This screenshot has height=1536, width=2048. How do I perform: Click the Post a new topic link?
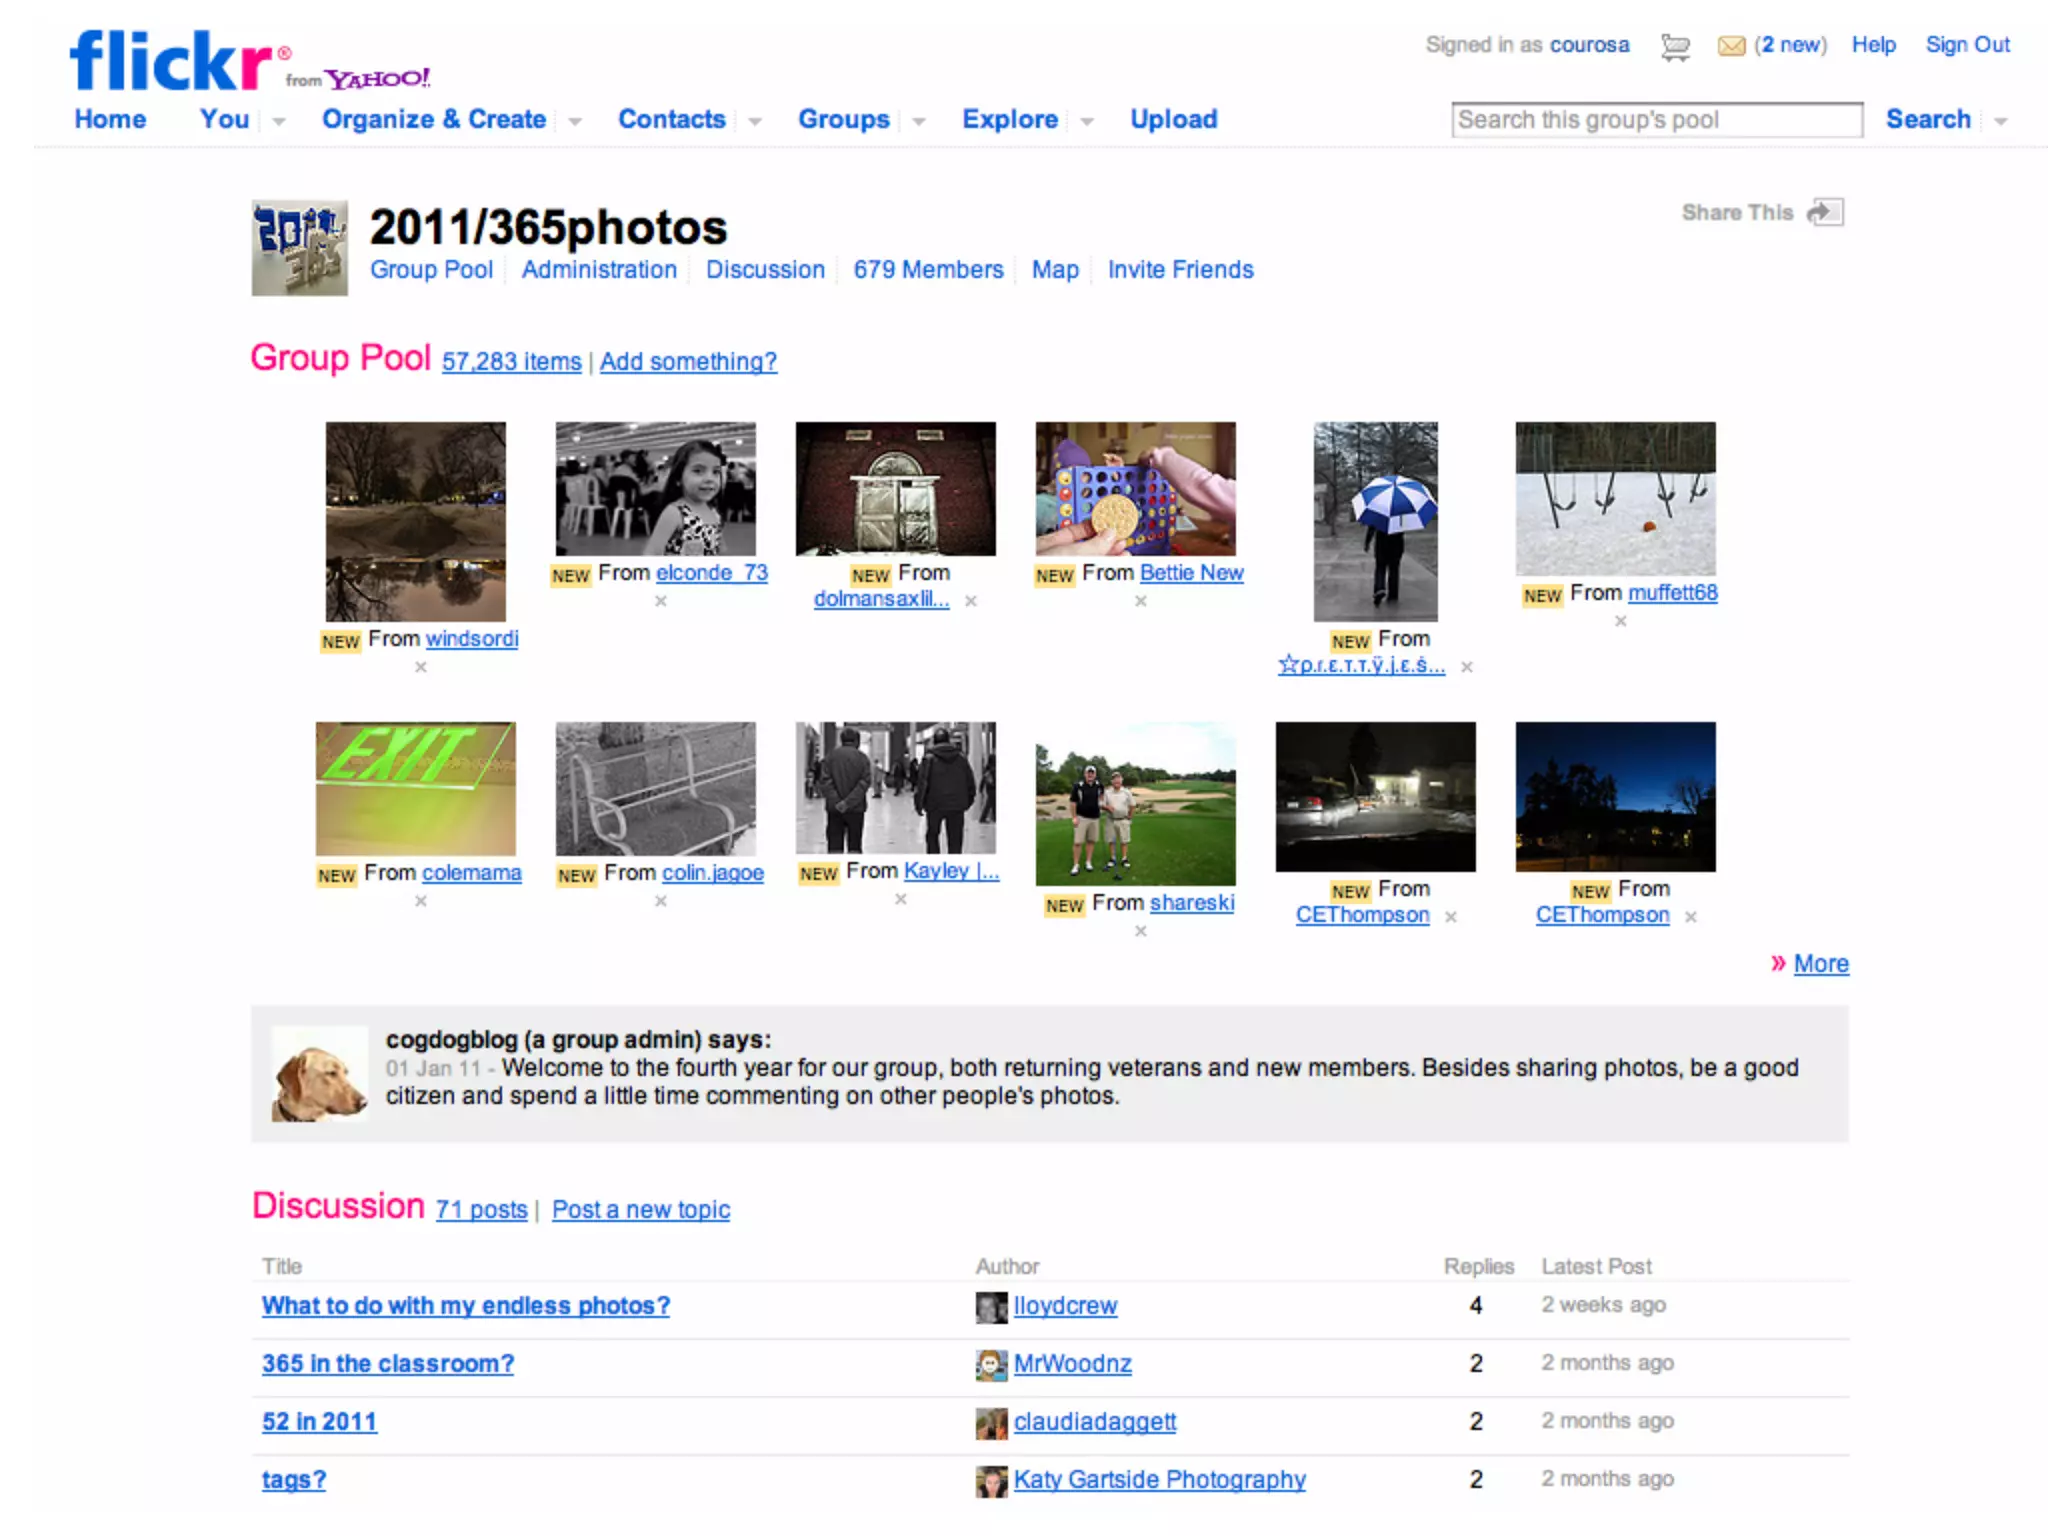[x=641, y=1210]
